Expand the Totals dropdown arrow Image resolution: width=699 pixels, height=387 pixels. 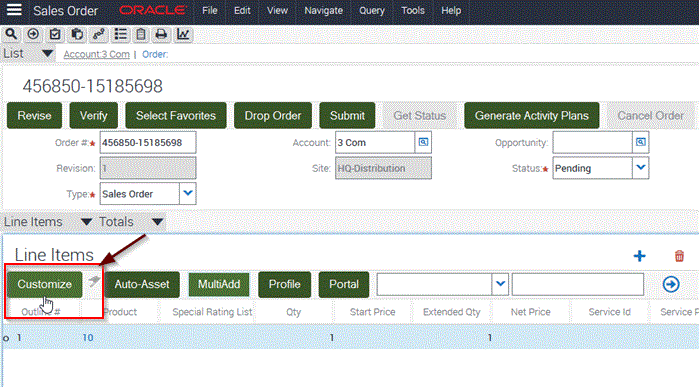(x=157, y=222)
